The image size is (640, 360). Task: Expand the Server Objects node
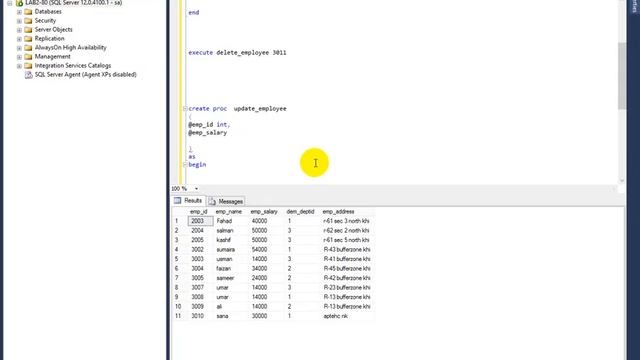point(19,30)
